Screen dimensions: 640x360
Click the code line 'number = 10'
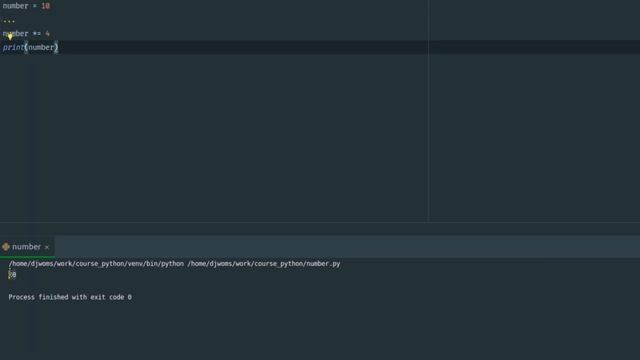(x=26, y=6)
